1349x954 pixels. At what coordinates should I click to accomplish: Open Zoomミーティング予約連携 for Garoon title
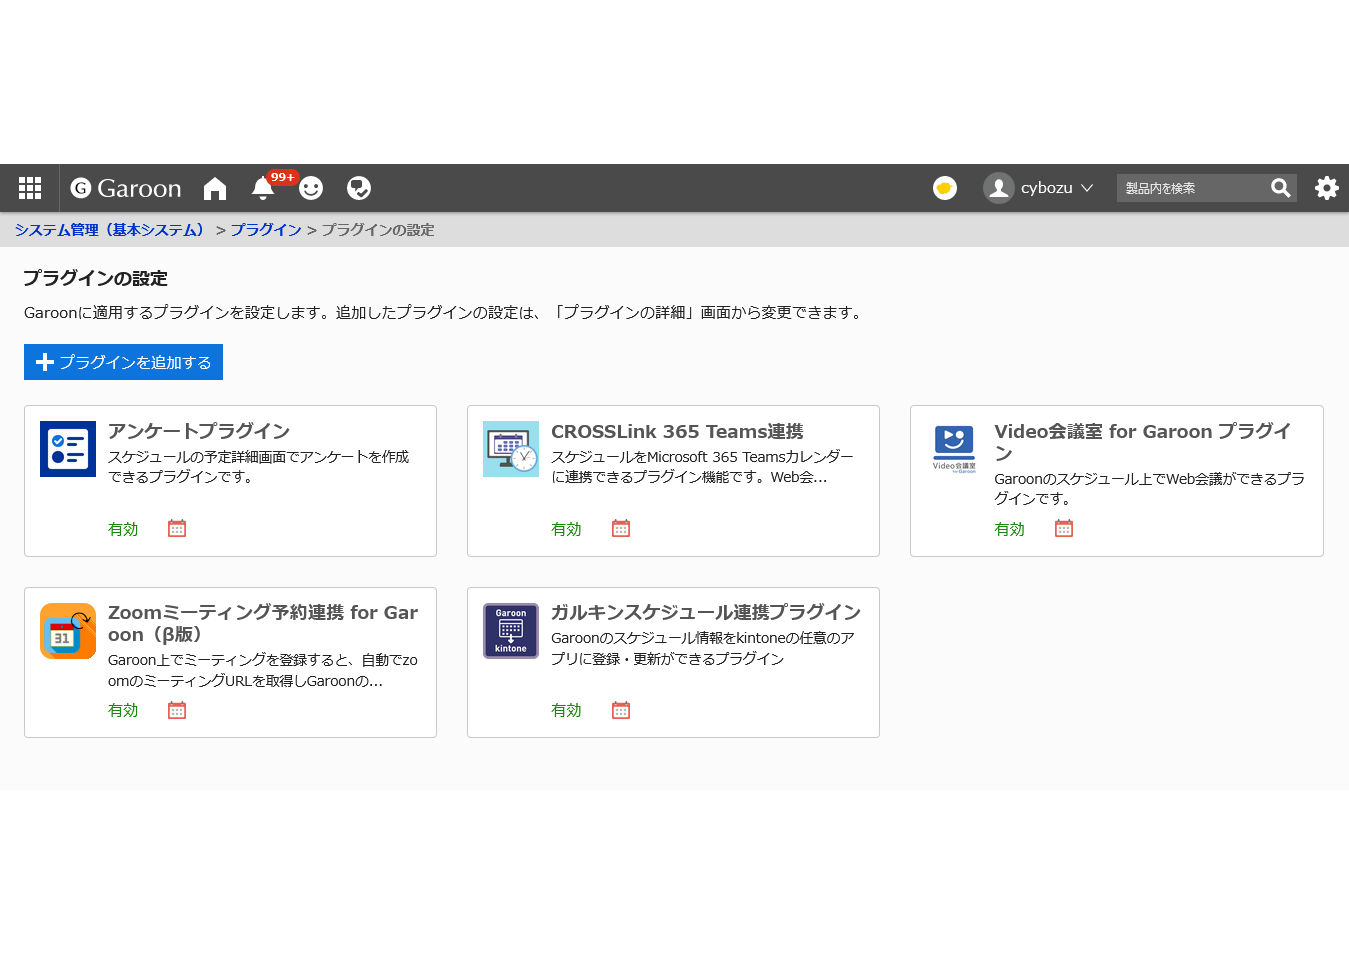pos(263,623)
